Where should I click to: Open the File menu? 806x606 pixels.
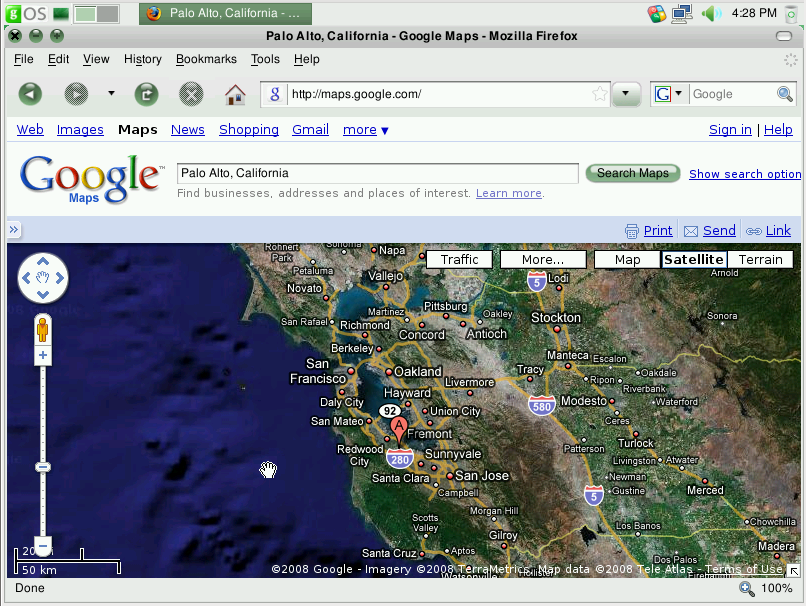pos(24,60)
